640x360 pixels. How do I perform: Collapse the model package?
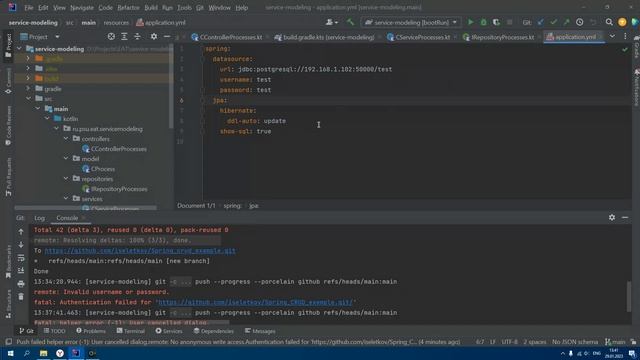point(66,158)
